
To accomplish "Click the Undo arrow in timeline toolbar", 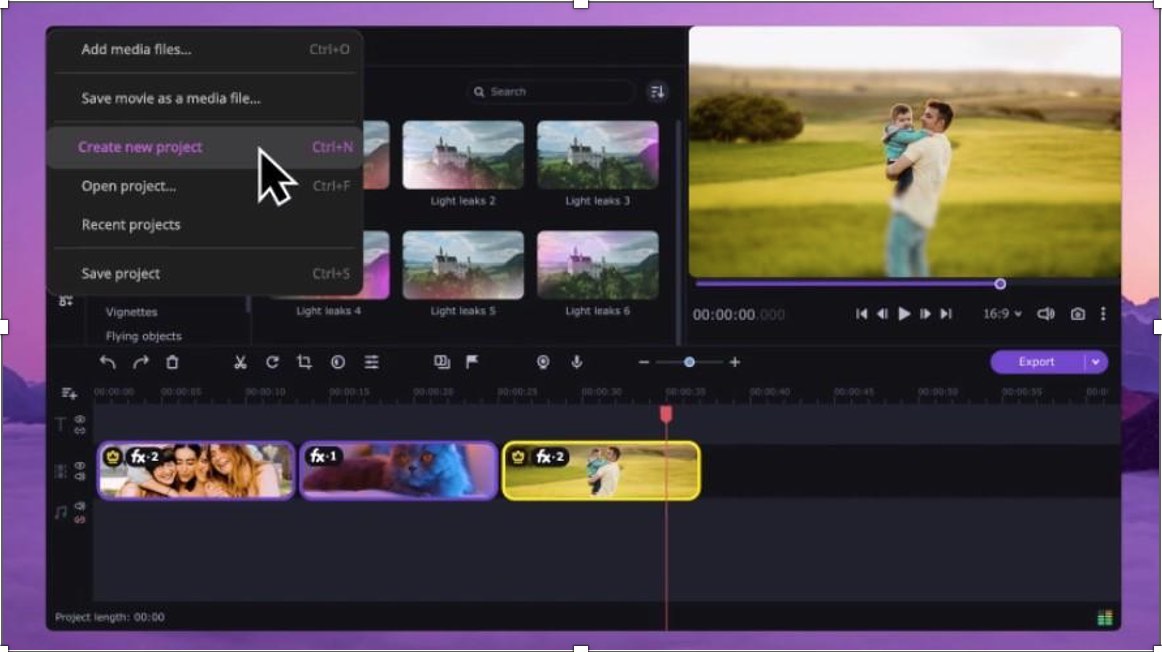I will tap(108, 362).
